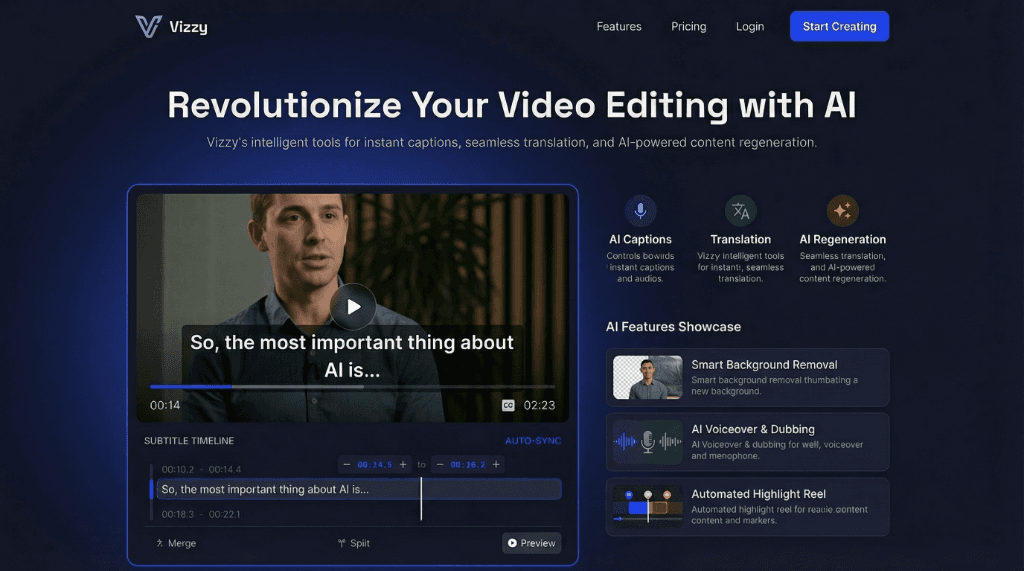Click the Merge subtitles option
The image size is (1024, 571).
tap(176, 543)
